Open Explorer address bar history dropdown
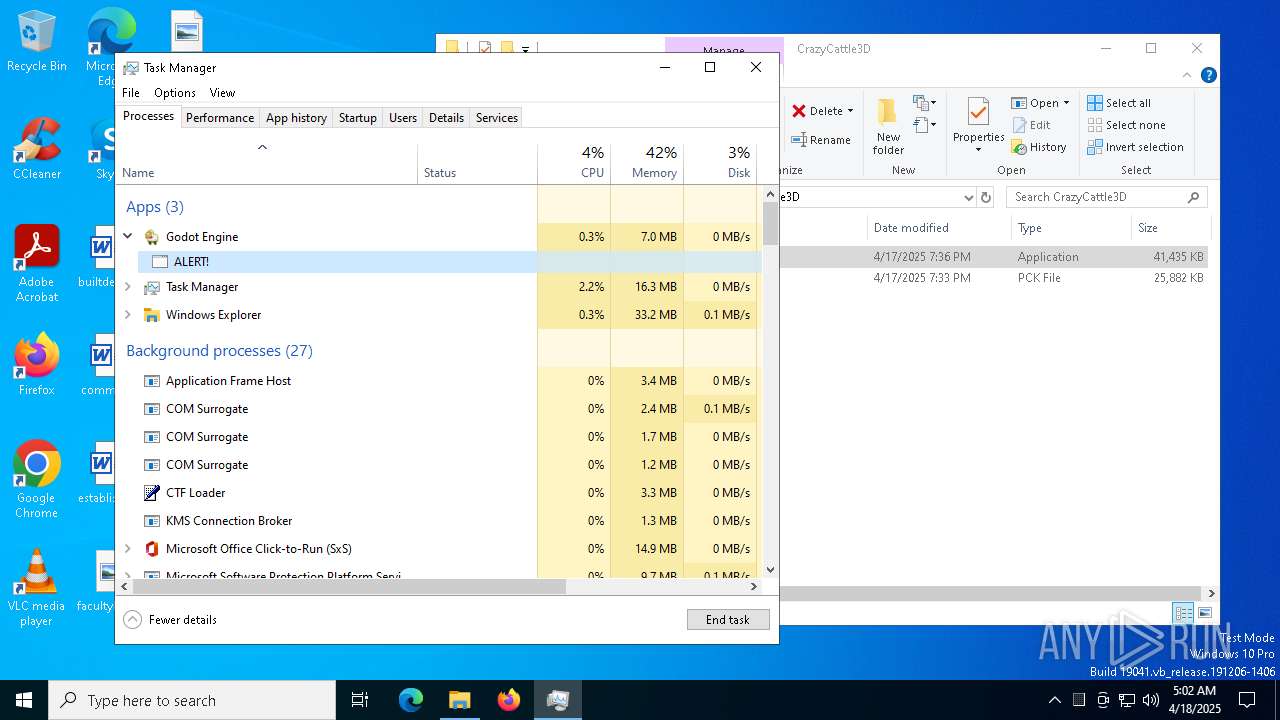Screen dimensions: 1280x720 pyautogui.click(x=968, y=197)
